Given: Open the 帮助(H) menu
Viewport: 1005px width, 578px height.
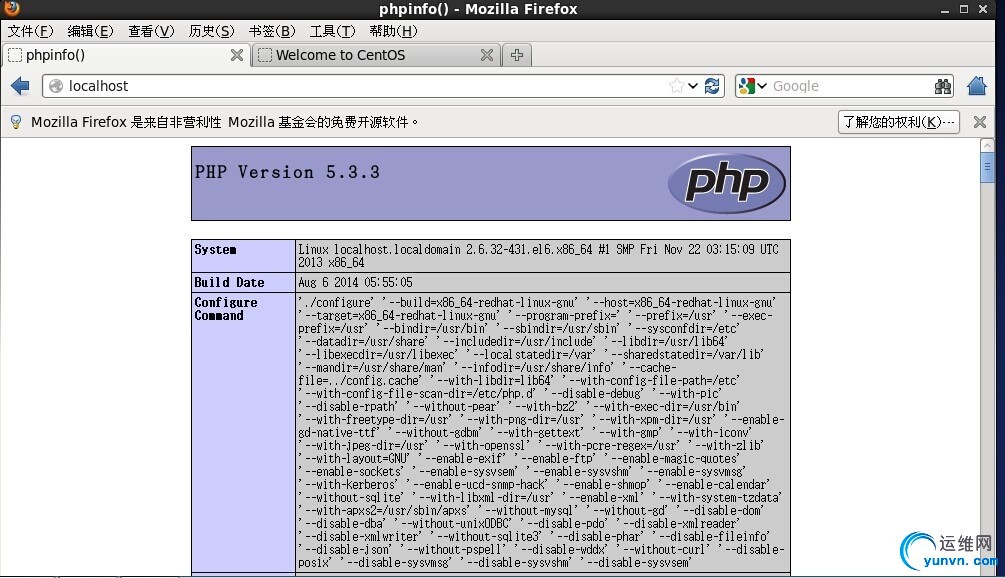Looking at the screenshot, I should tap(393, 31).
